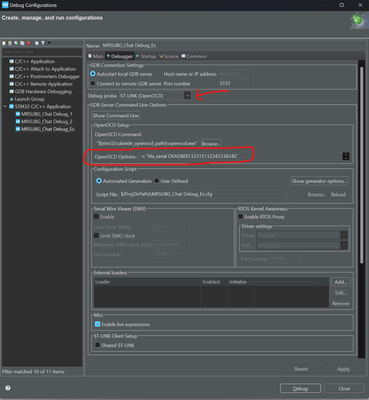369x400 pixels.
Task: Click the Debug button
Action: 300,389
